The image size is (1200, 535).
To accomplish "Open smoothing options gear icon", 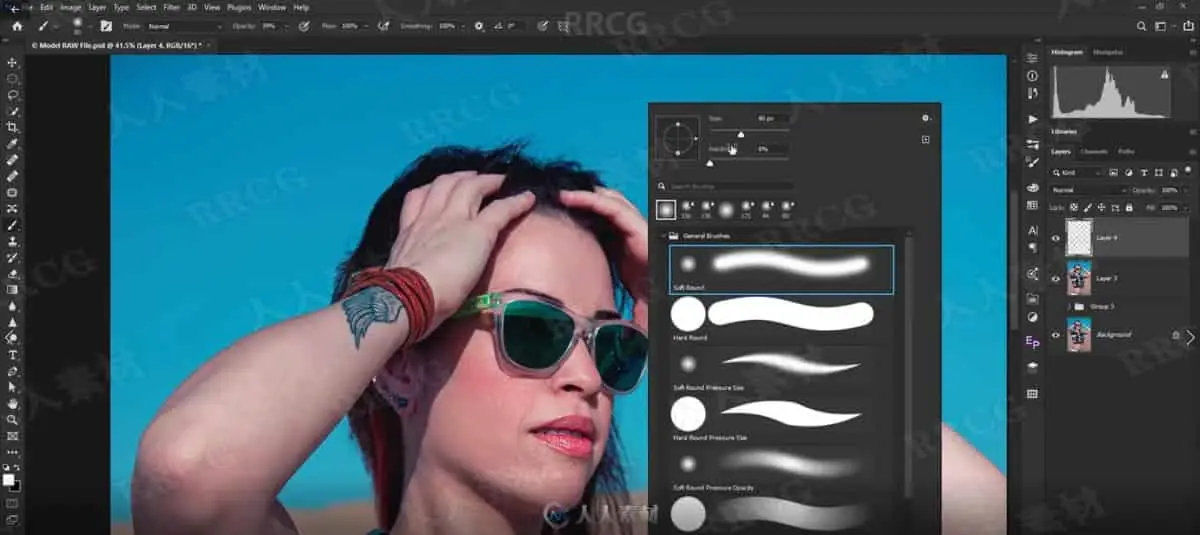I will tap(479, 26).
